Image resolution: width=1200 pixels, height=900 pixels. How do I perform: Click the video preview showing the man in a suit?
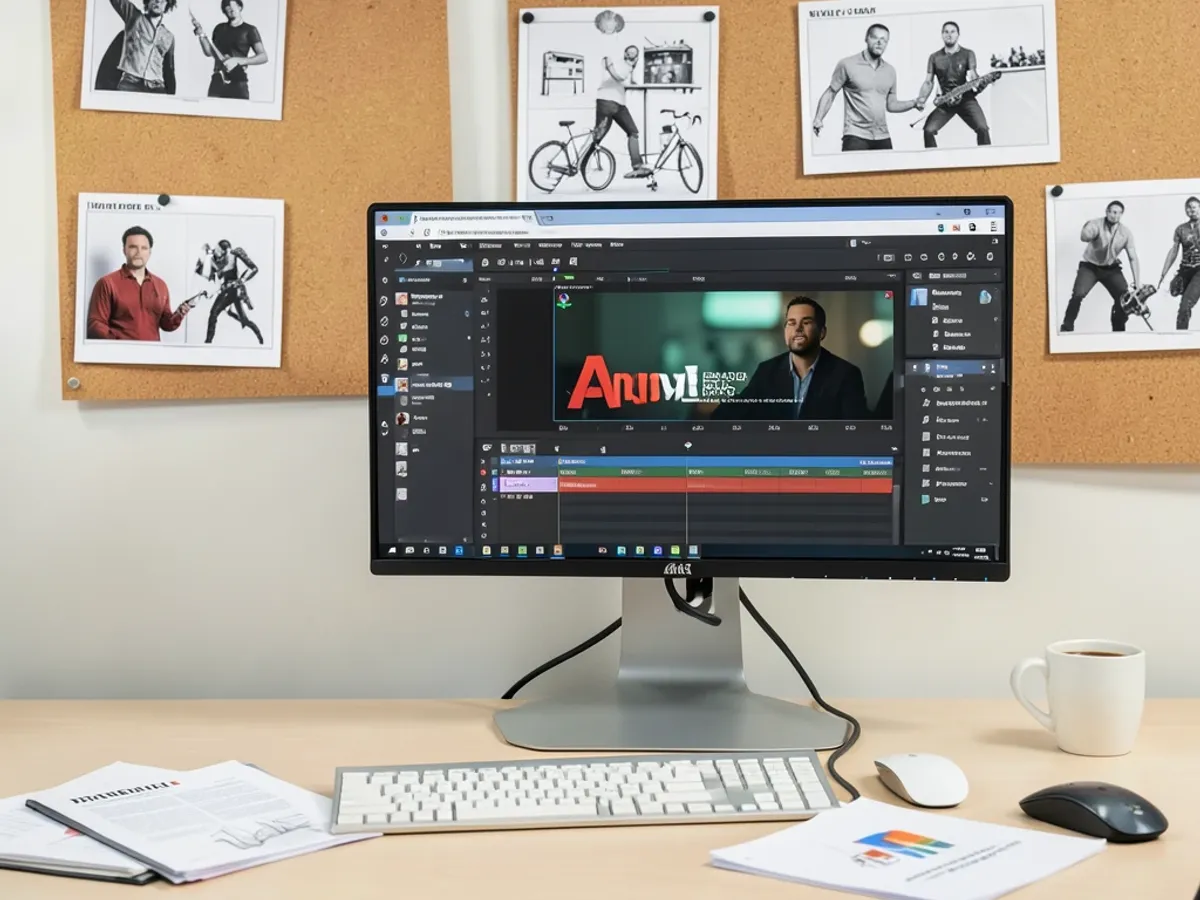723,355
